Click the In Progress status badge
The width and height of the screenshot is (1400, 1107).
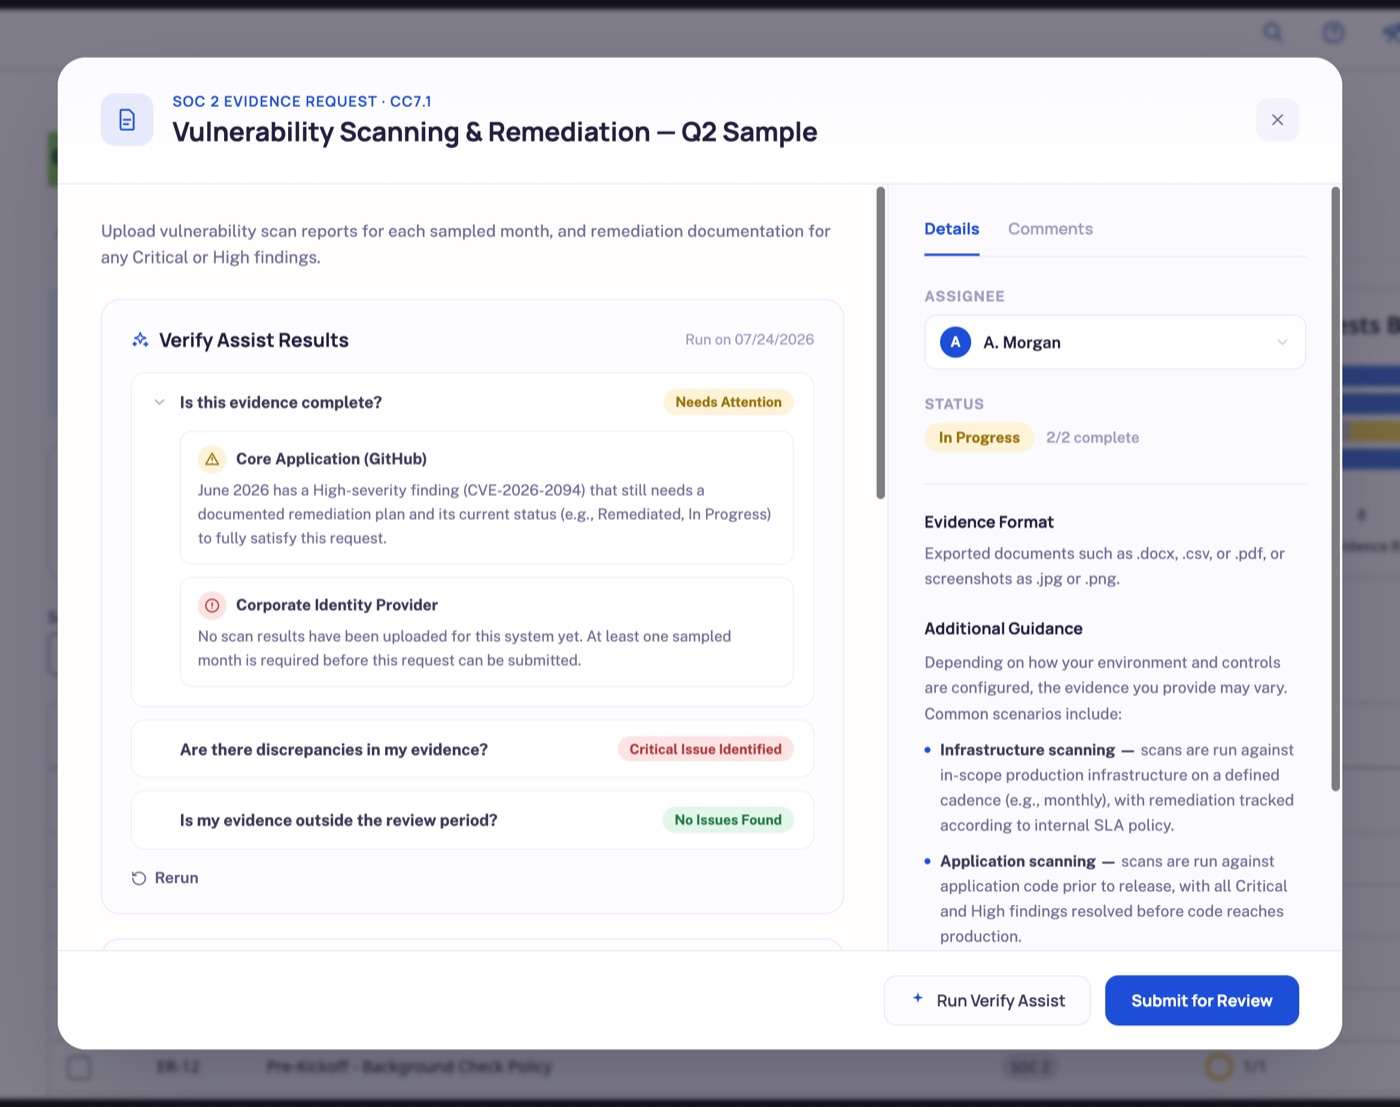(979, 437)
